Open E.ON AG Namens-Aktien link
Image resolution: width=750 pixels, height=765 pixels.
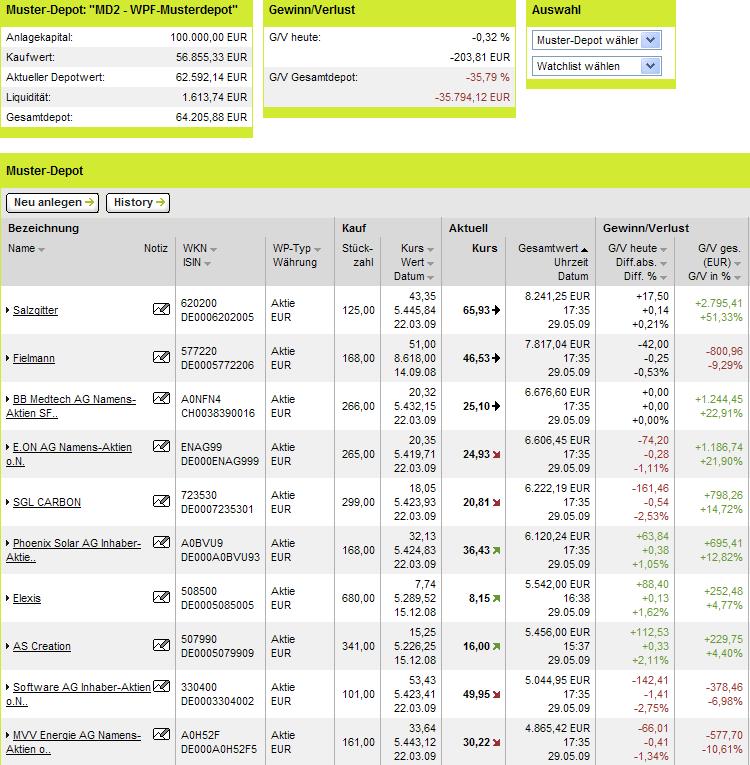click(x=69, y=454)
